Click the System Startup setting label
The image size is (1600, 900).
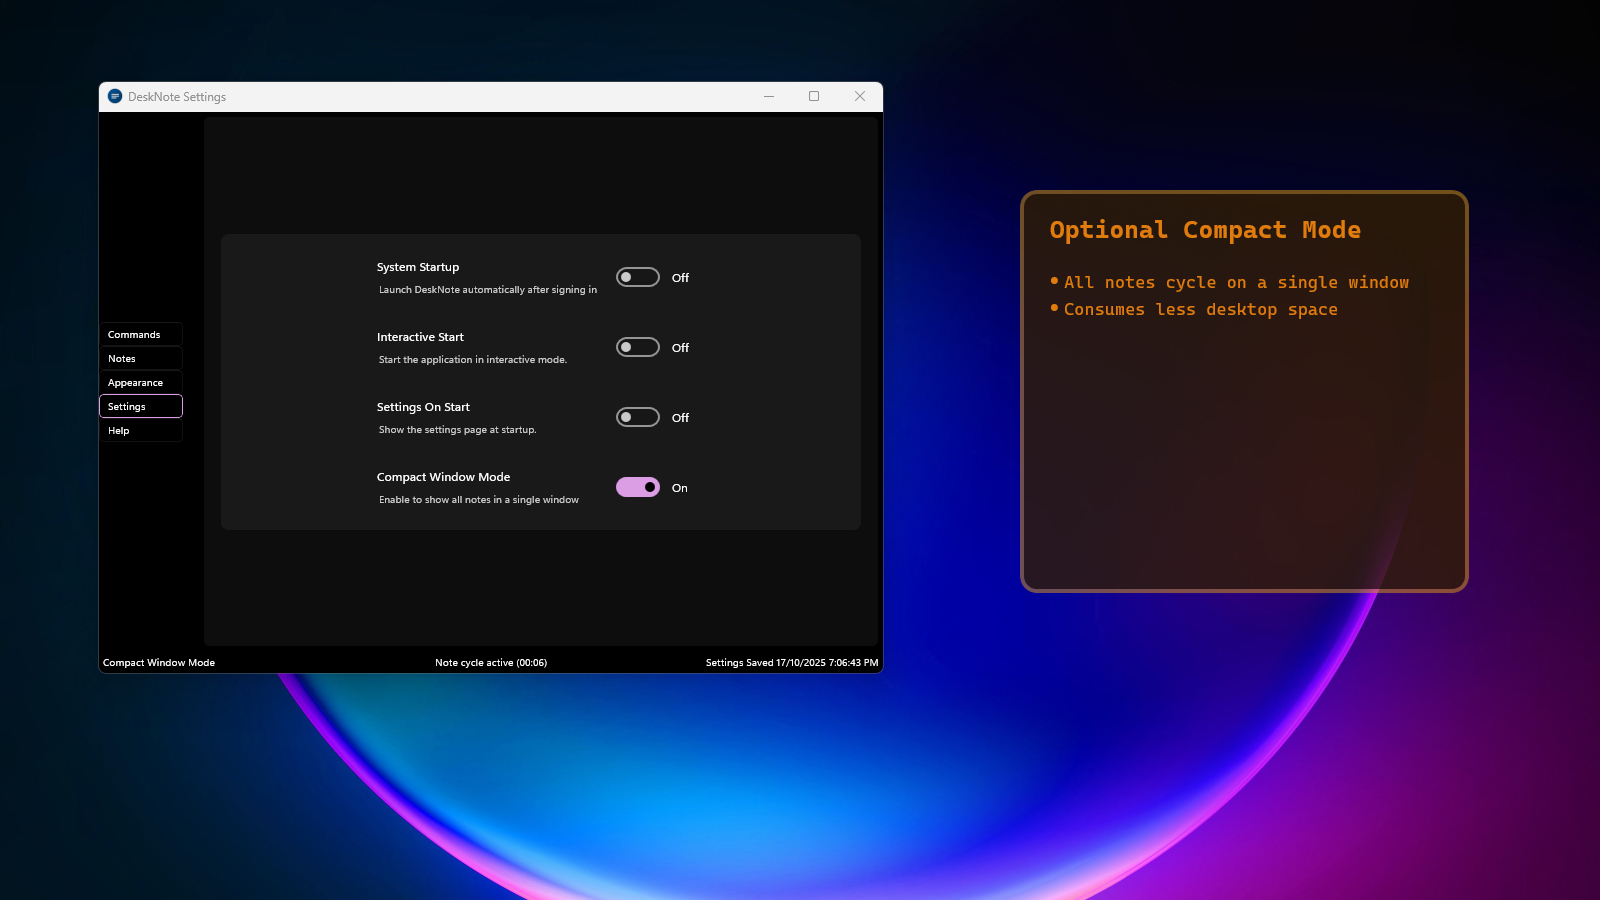pyautogui.click(x=418, y=267)
